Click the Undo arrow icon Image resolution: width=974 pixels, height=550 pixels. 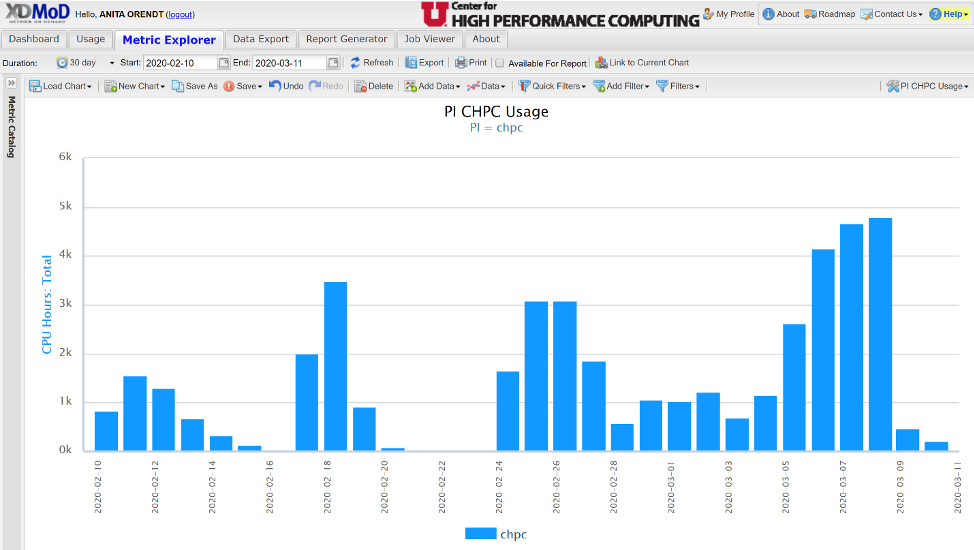point(275,86)
